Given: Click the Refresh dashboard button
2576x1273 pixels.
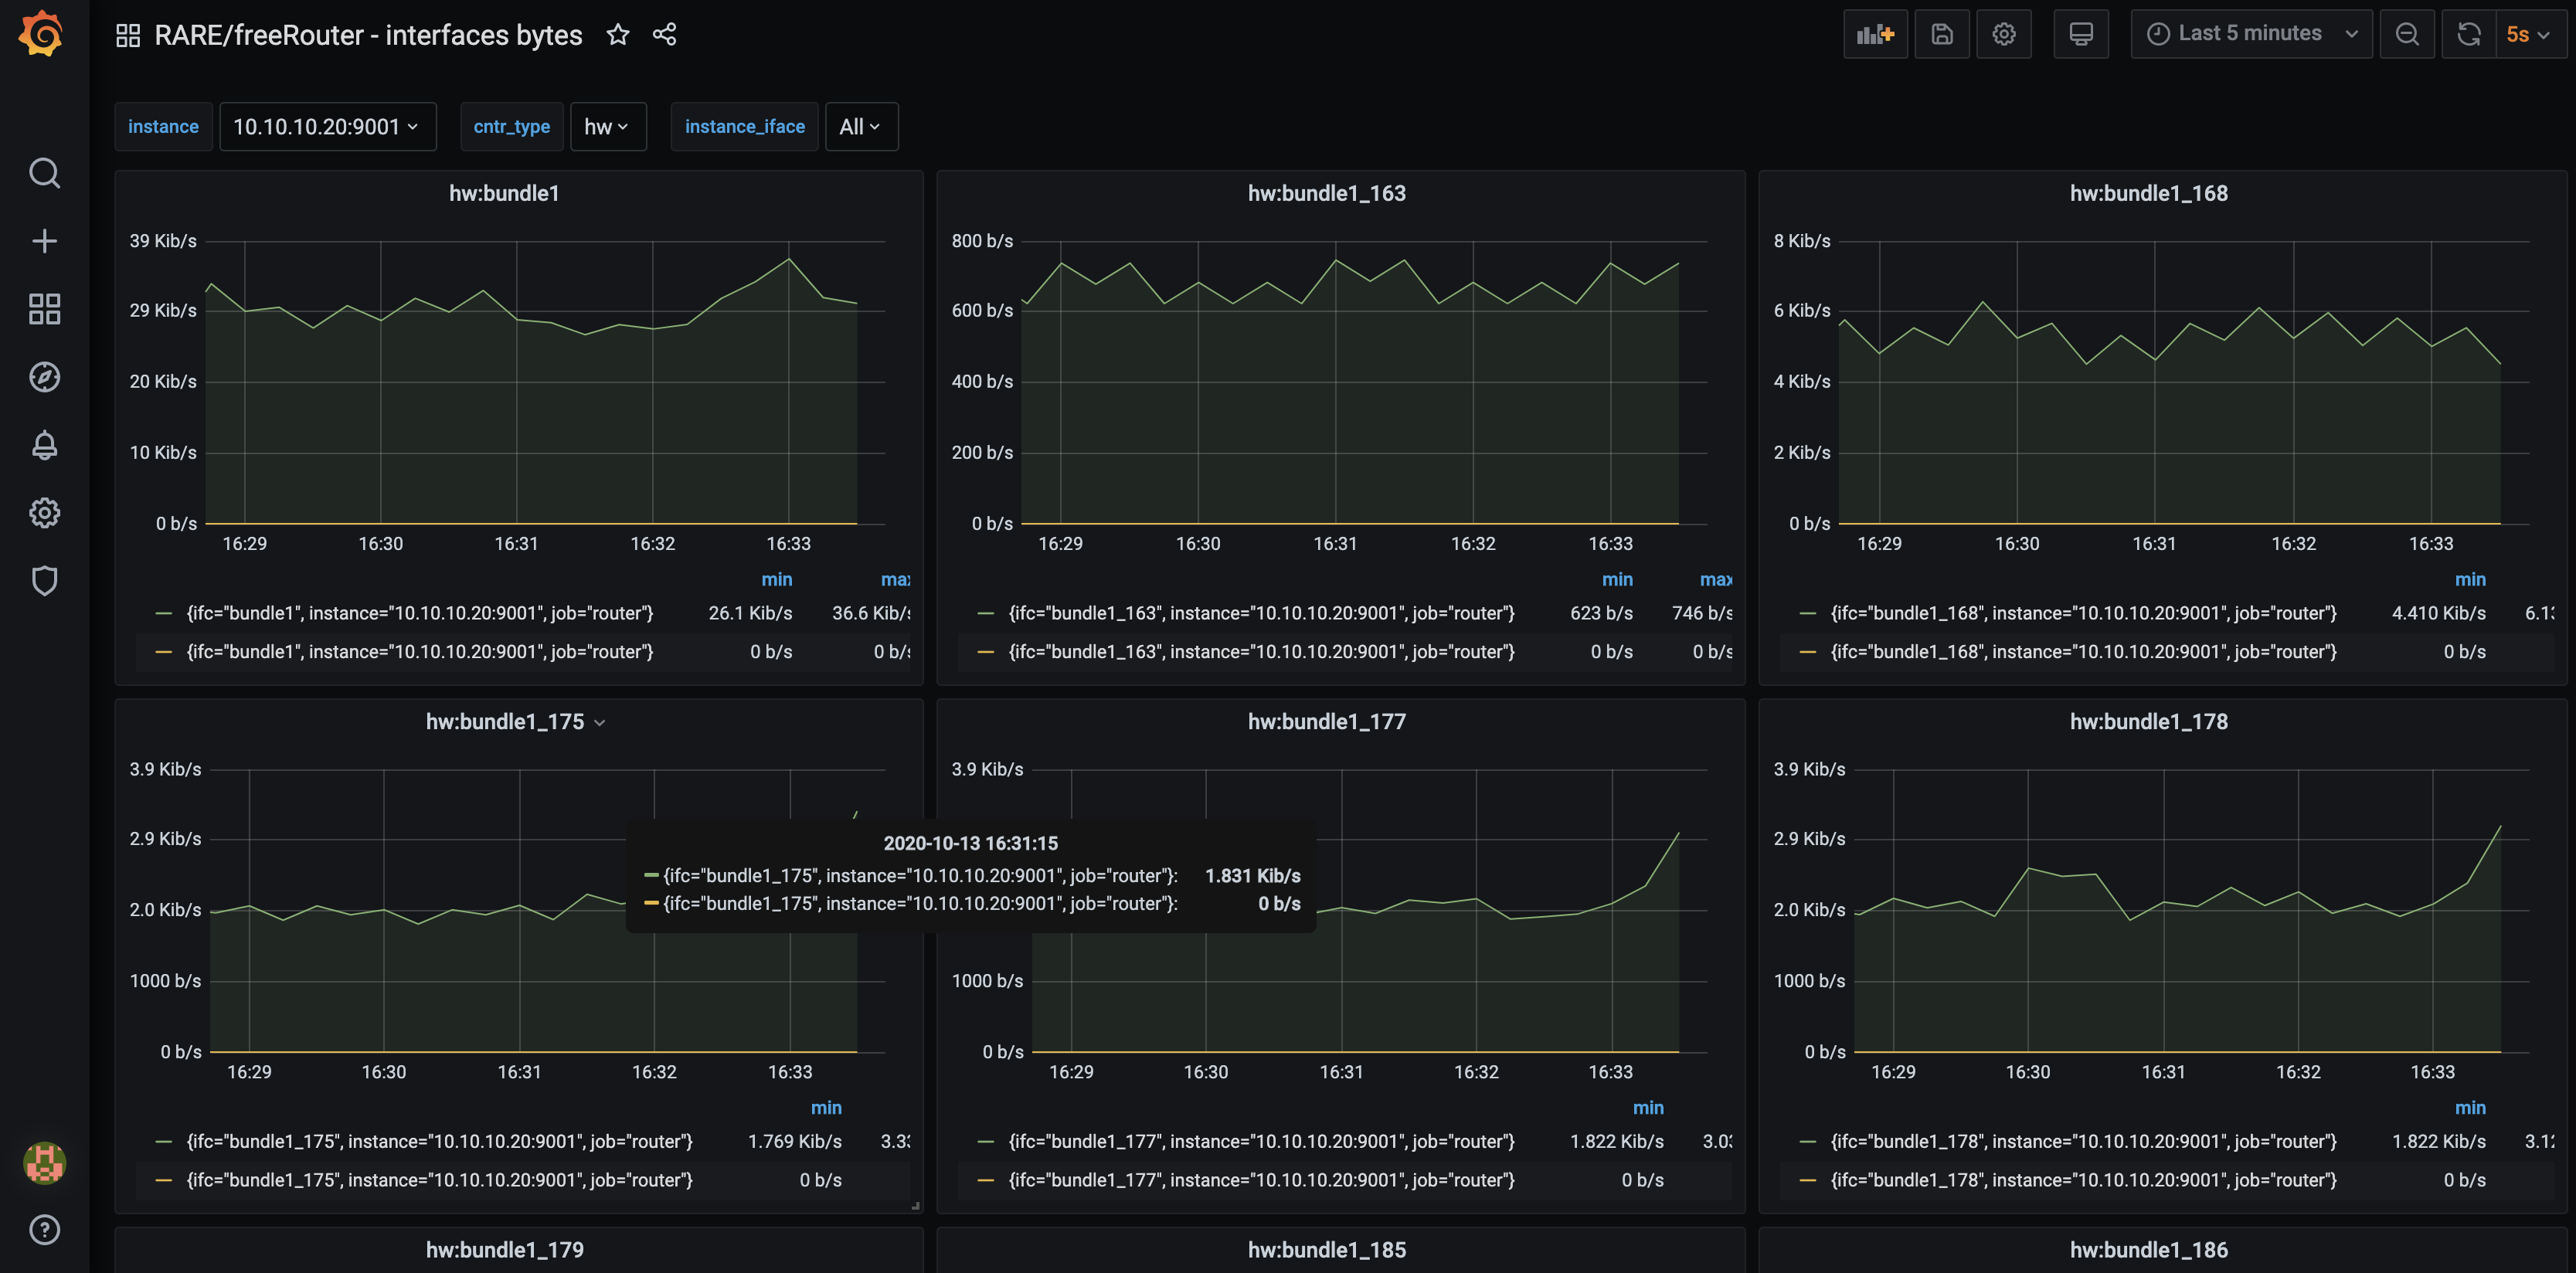Looking at the screenshot, I should tap(2468, 34).
